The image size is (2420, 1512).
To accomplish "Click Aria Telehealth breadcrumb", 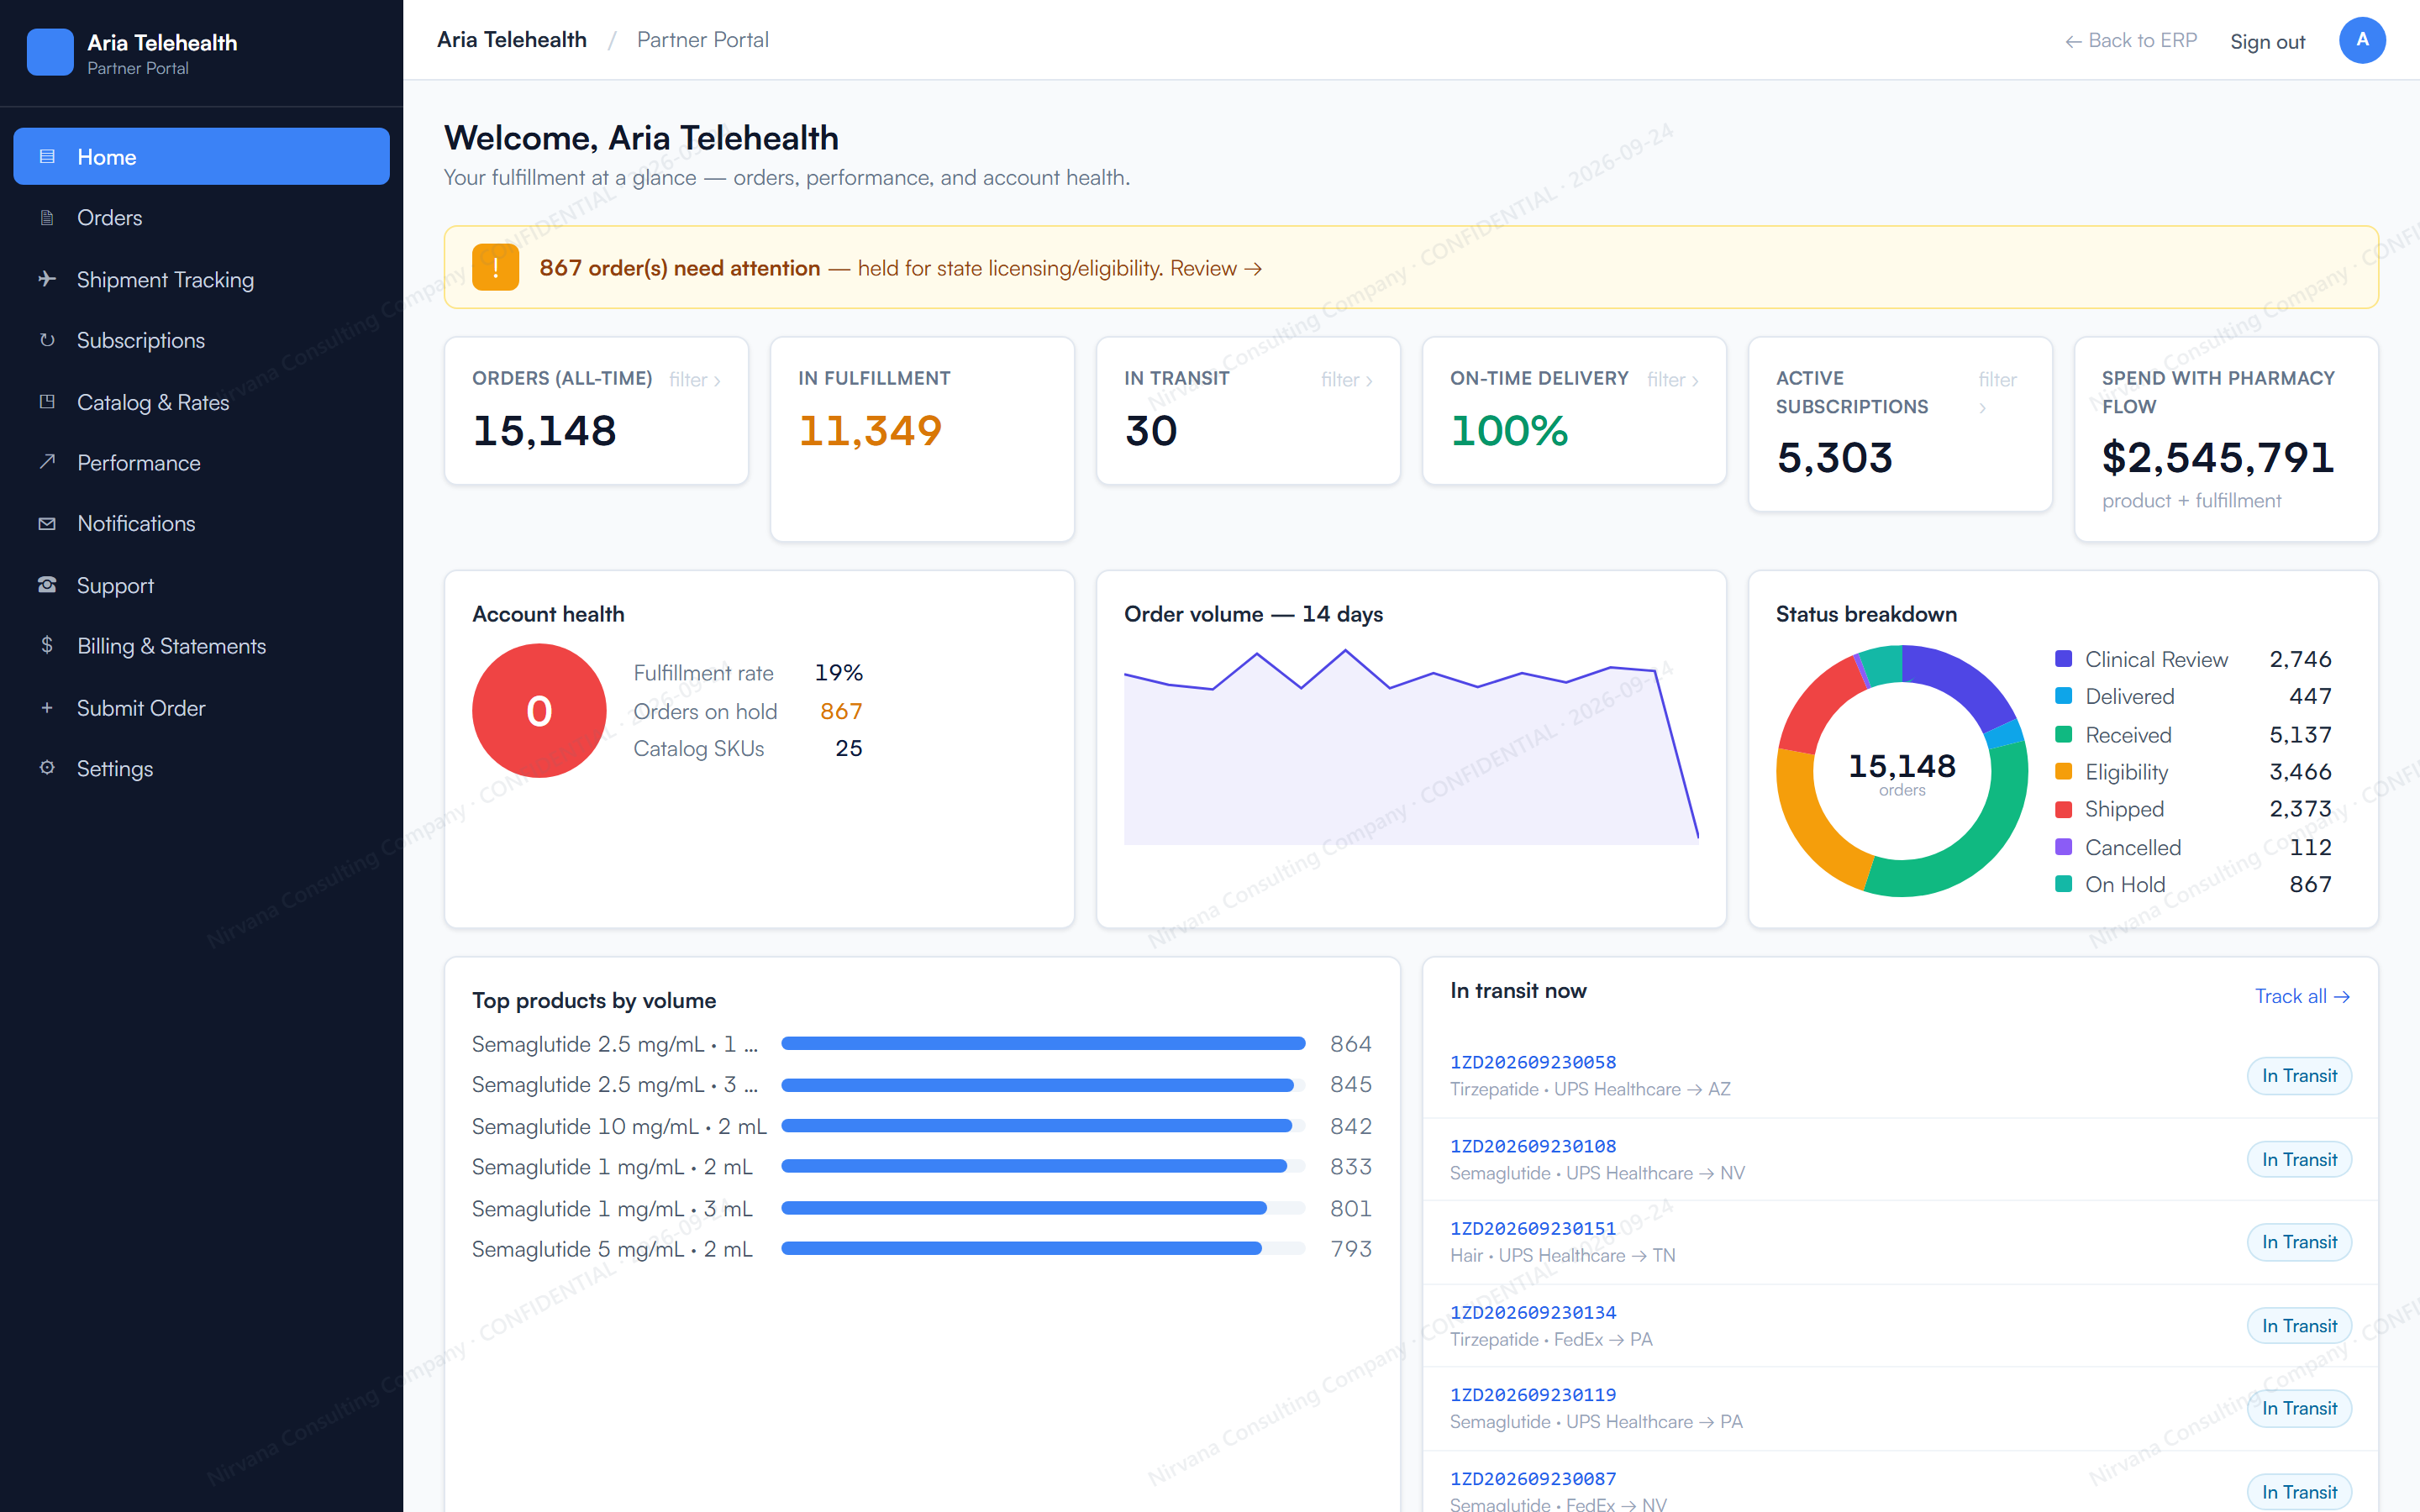I will coord(512,40).
